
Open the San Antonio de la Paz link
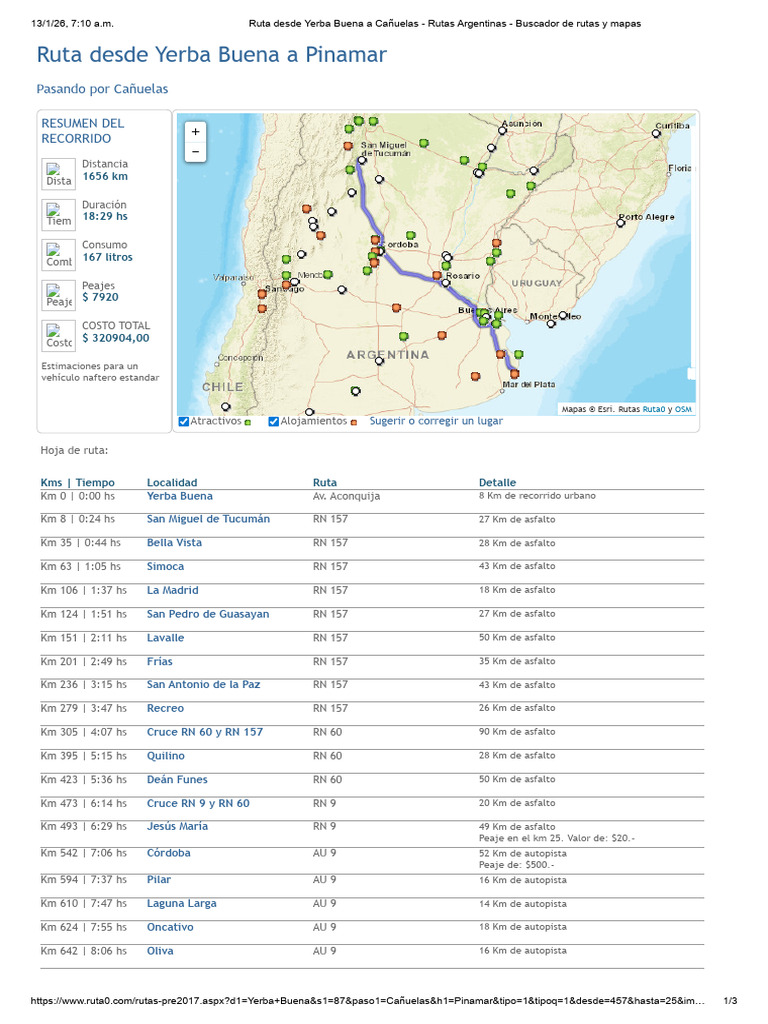pyautogui.click(x=203, y=684)
